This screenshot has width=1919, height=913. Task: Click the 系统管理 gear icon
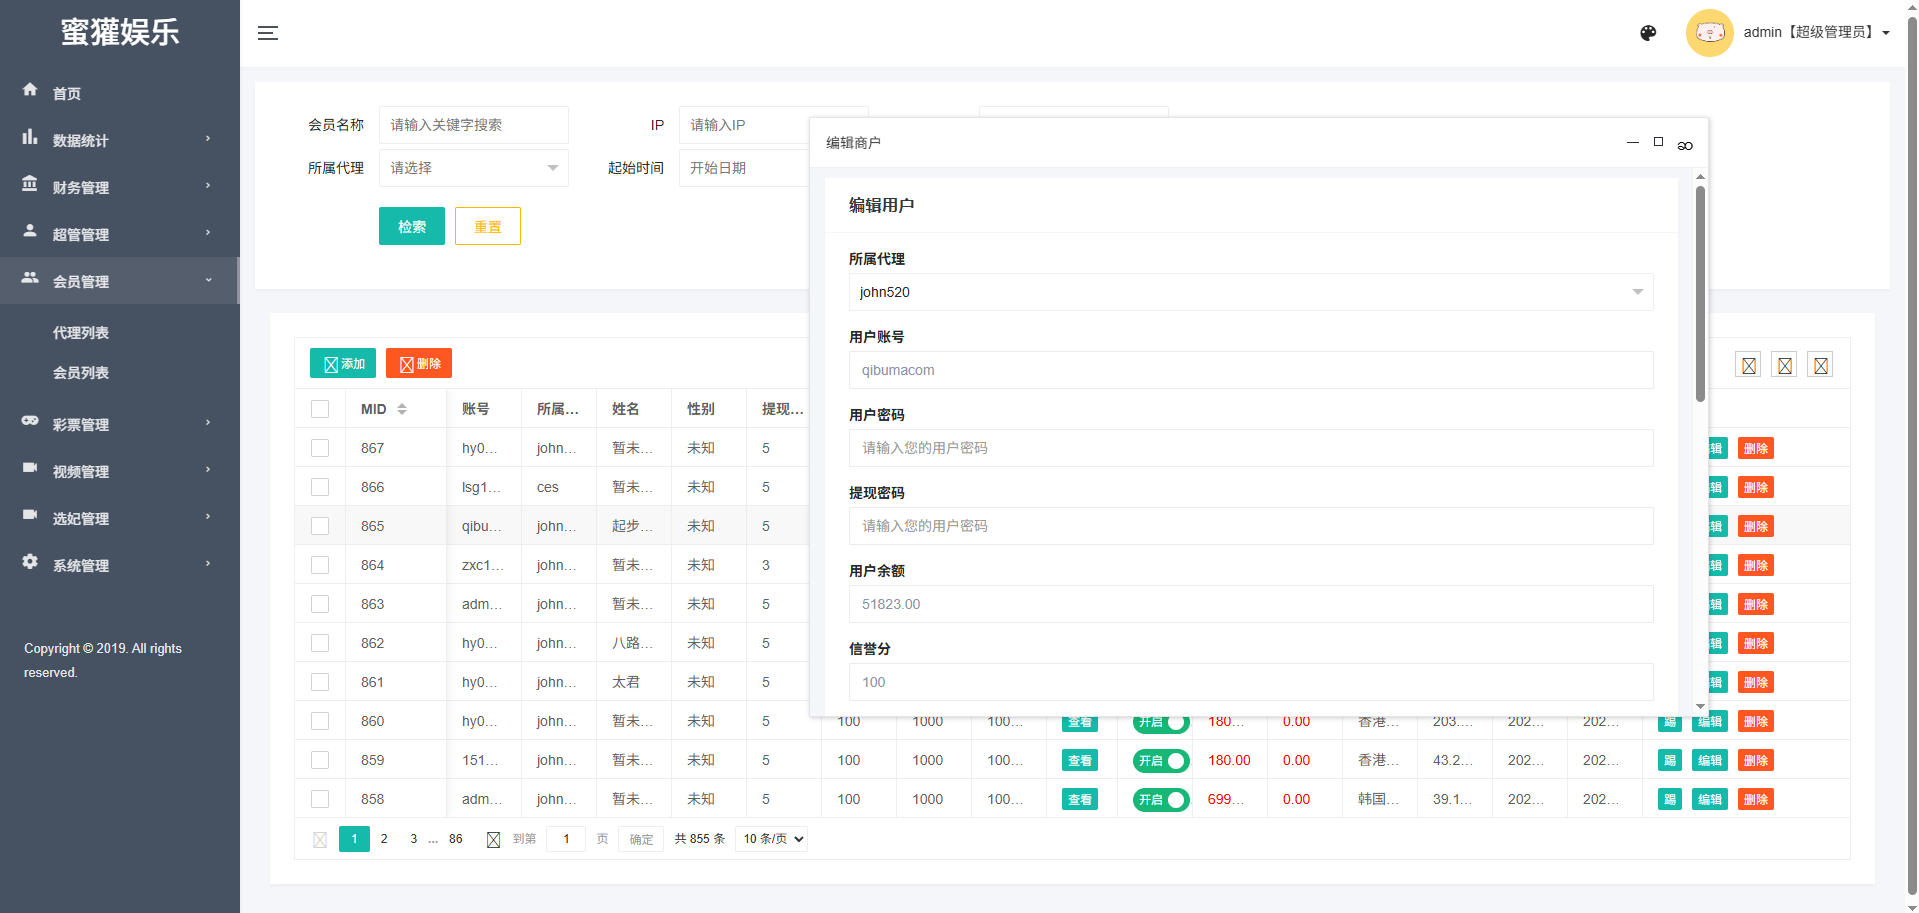click(30, 562)
